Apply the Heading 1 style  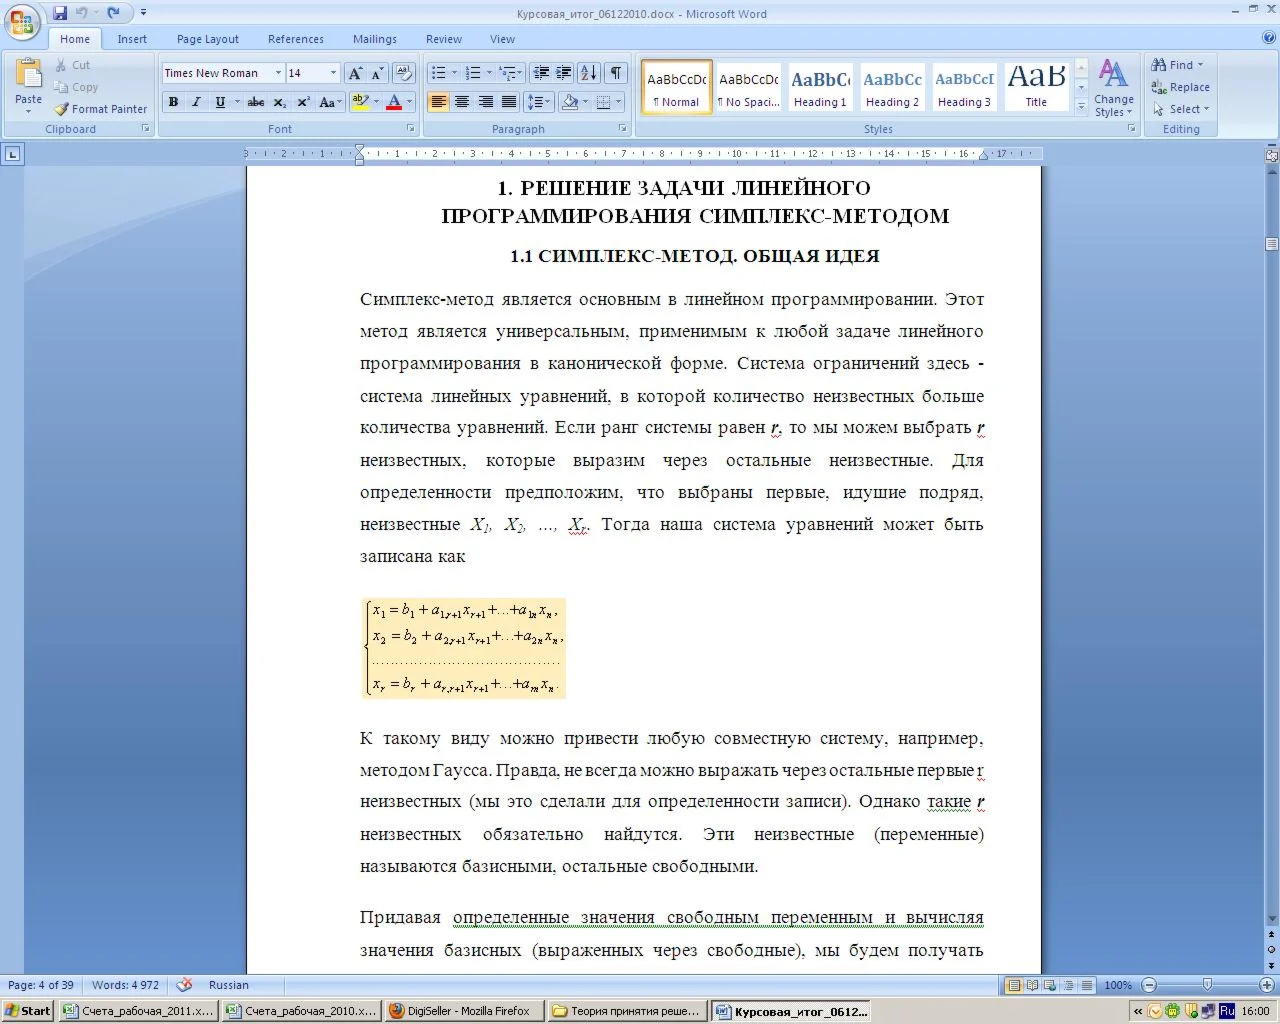tap(820, 87)
